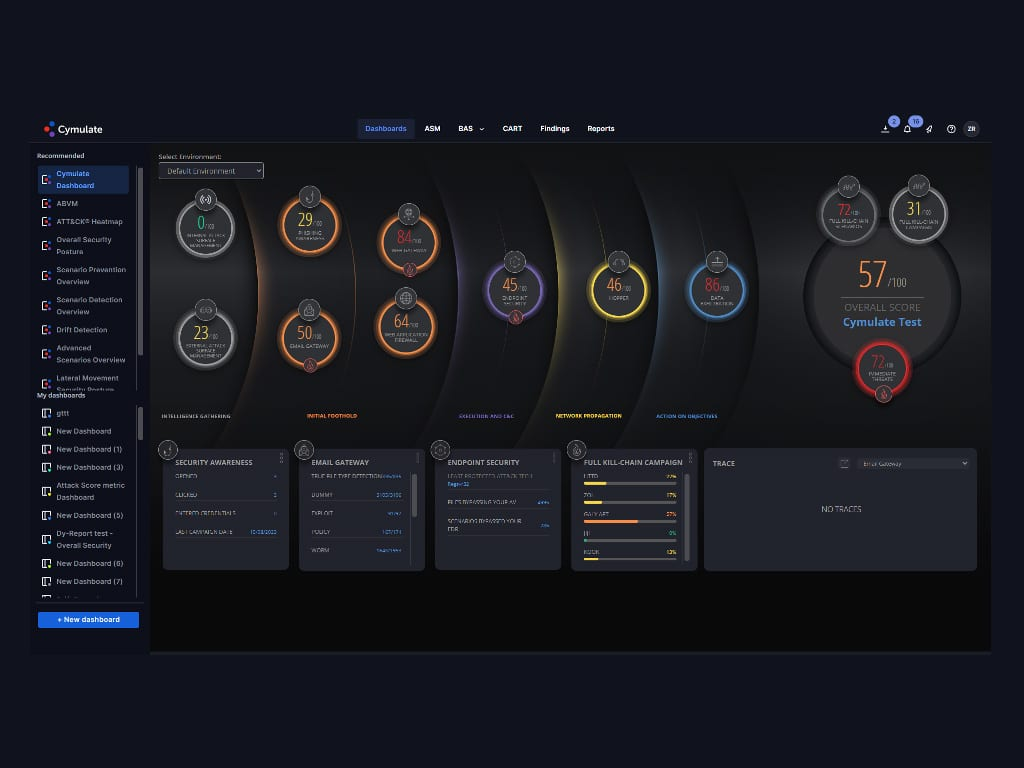Open the ZR user avatar menu
The height and width of the screenshot is (768, 1024).
pos(971,129)
